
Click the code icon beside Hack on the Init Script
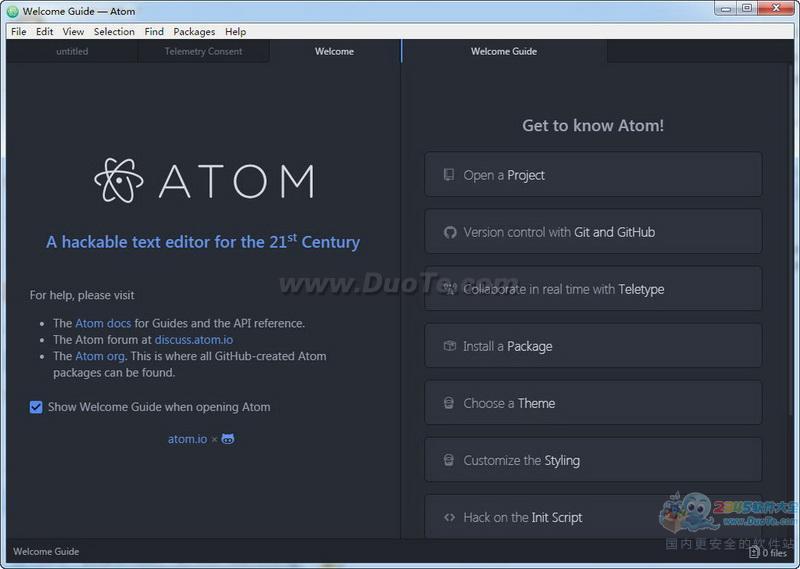tap(449, 517)
